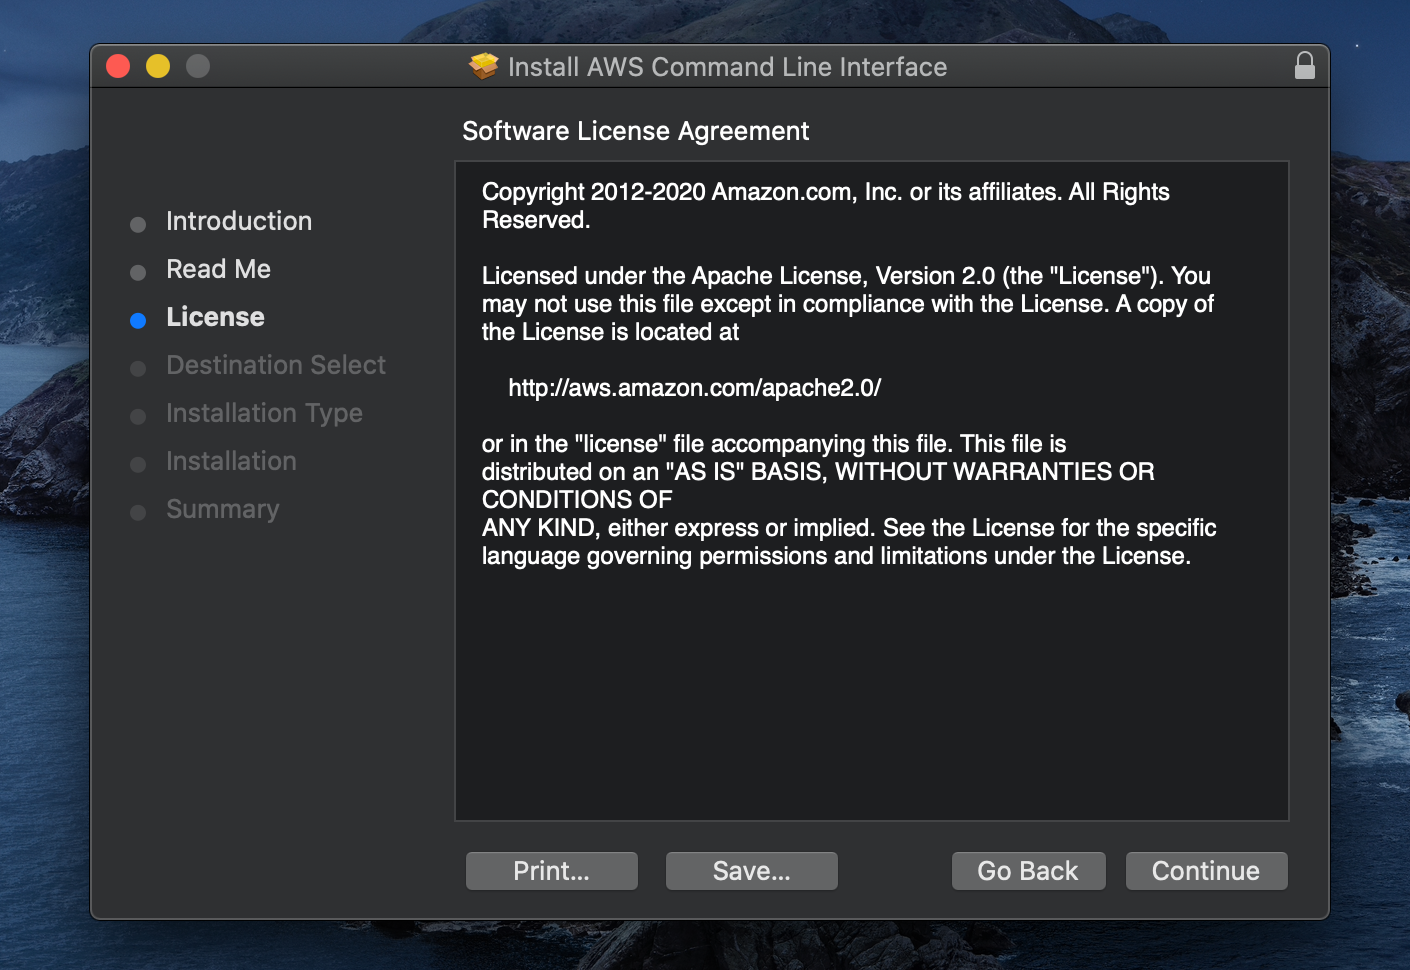
Task: Click the lock icon in the title bar
Action: click(x=1305, y=66)
